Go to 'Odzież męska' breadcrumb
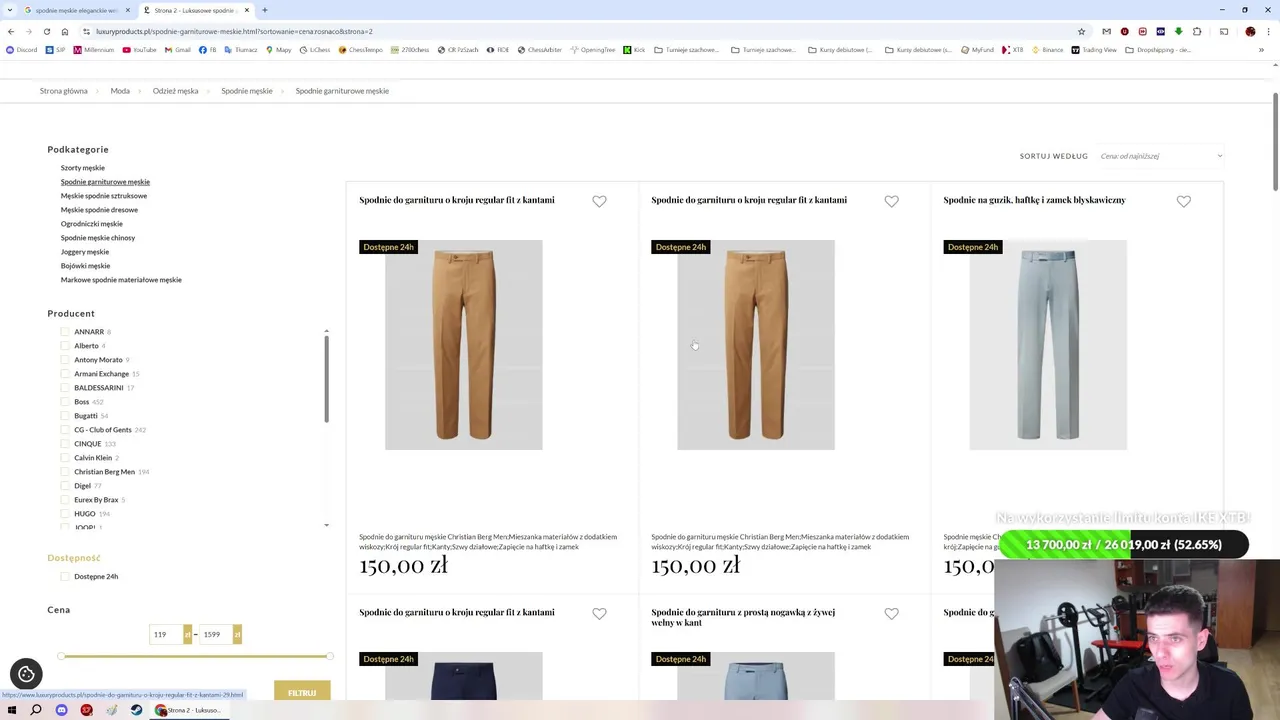 pos(175,91)
